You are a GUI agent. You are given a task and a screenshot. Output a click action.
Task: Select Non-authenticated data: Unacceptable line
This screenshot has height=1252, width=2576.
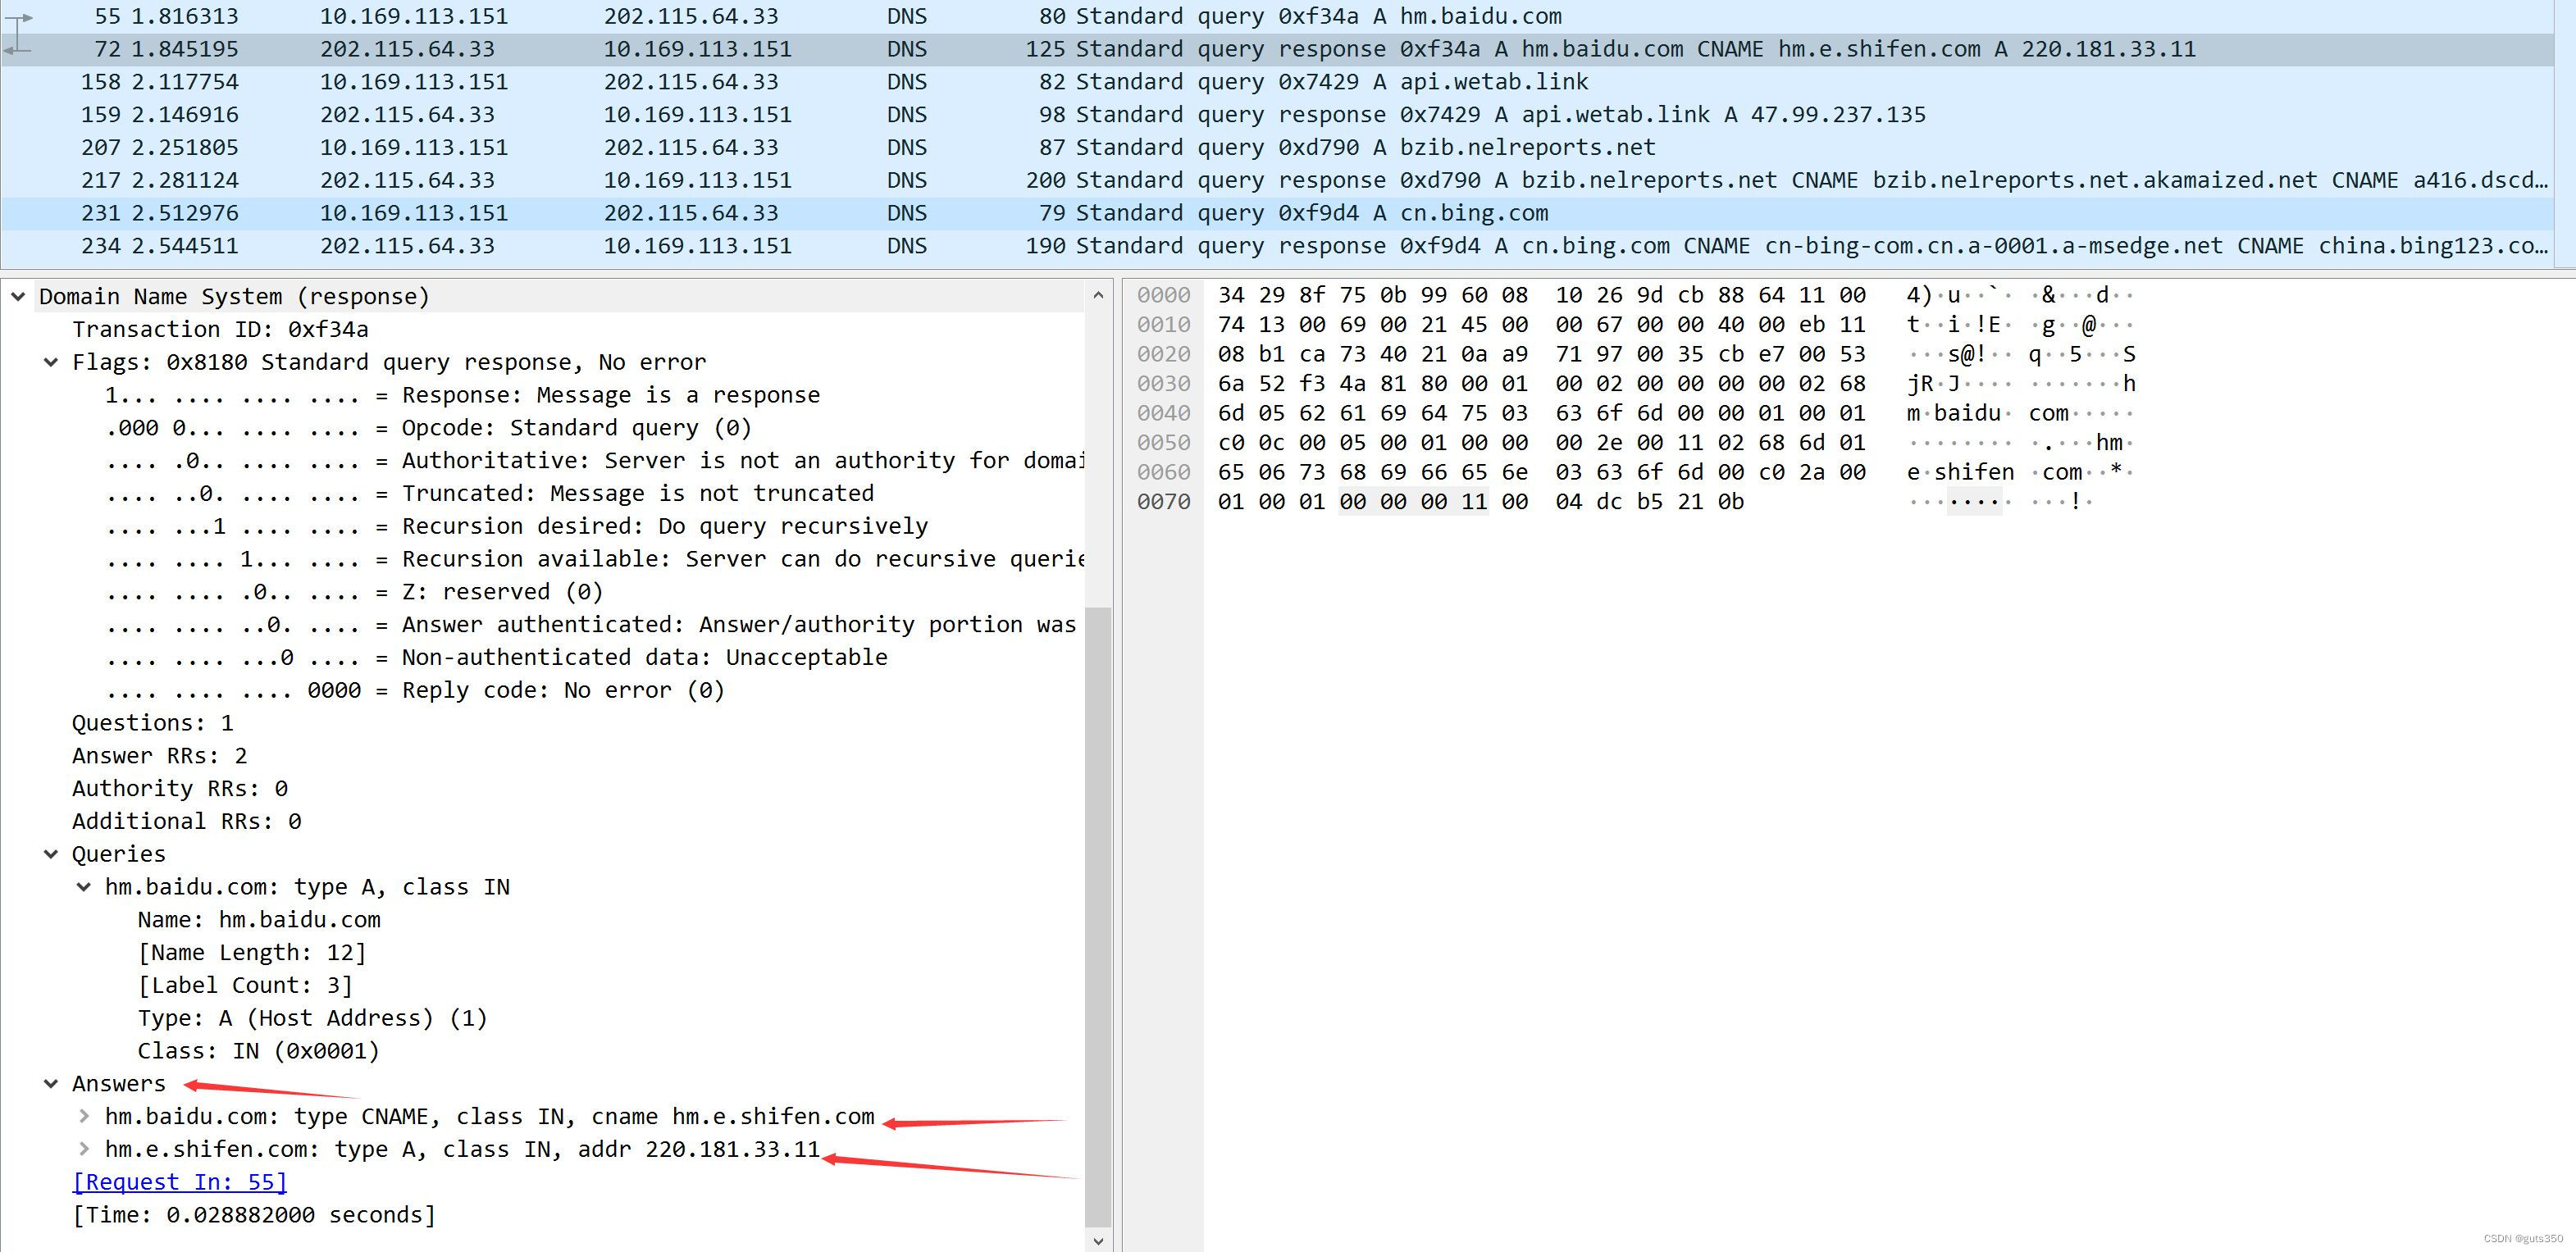pos(496,658)
